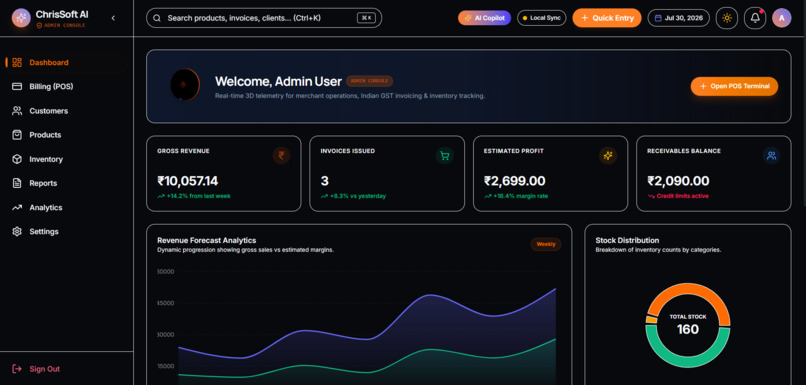Click the invoices issued count 3
Image resolution: width=806 pixels, height=385 pixels.
coord(324,181)
